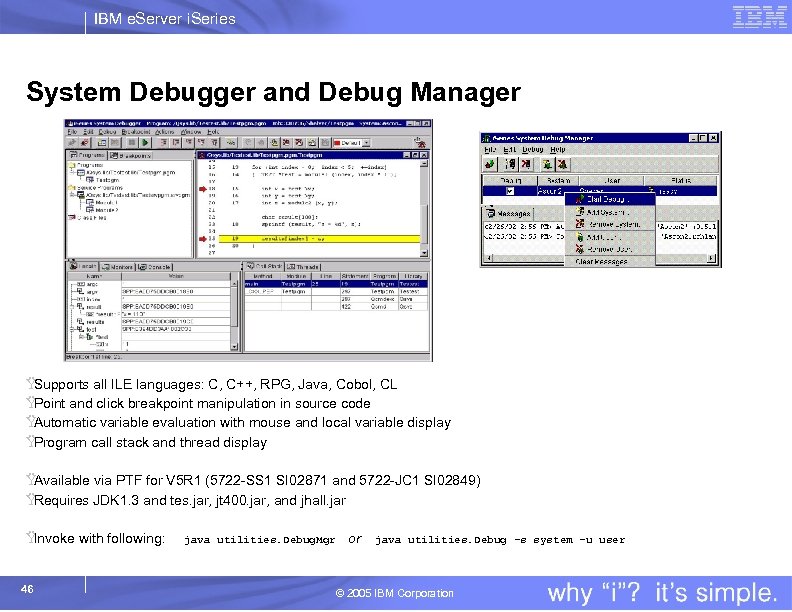This screenshot has height=612, width=792.
Task: Switch to the Call Stack tab
Action: tap(264, 266)
